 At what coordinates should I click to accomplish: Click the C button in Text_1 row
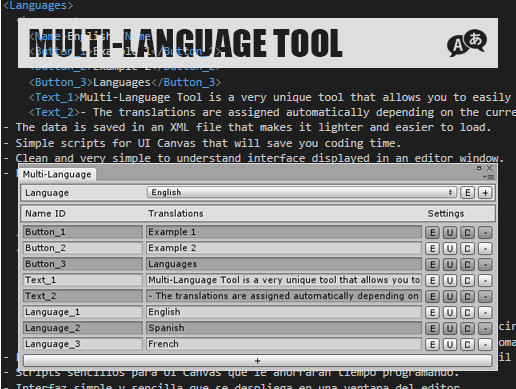pyautogui.click(x=467, y=280)
